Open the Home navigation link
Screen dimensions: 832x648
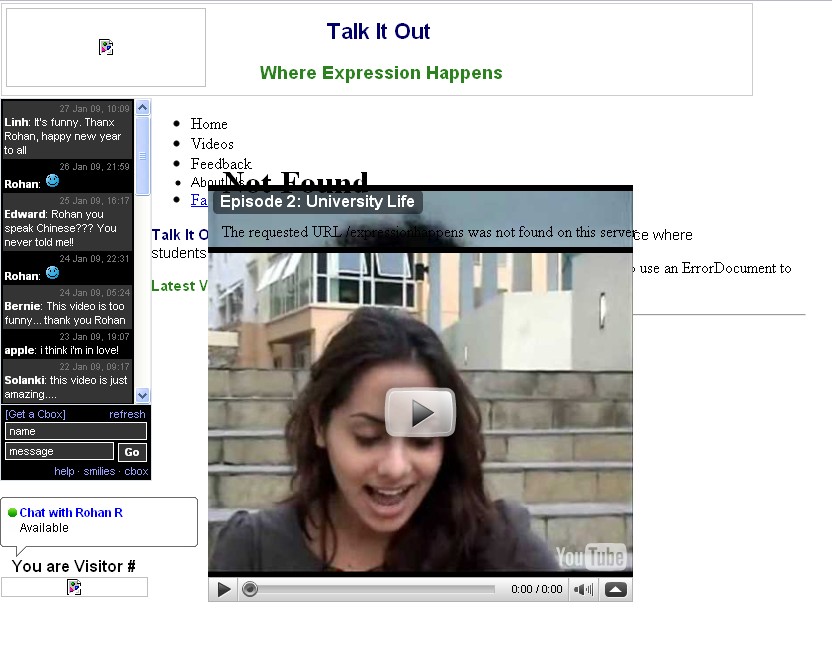[x=209, y=124]
